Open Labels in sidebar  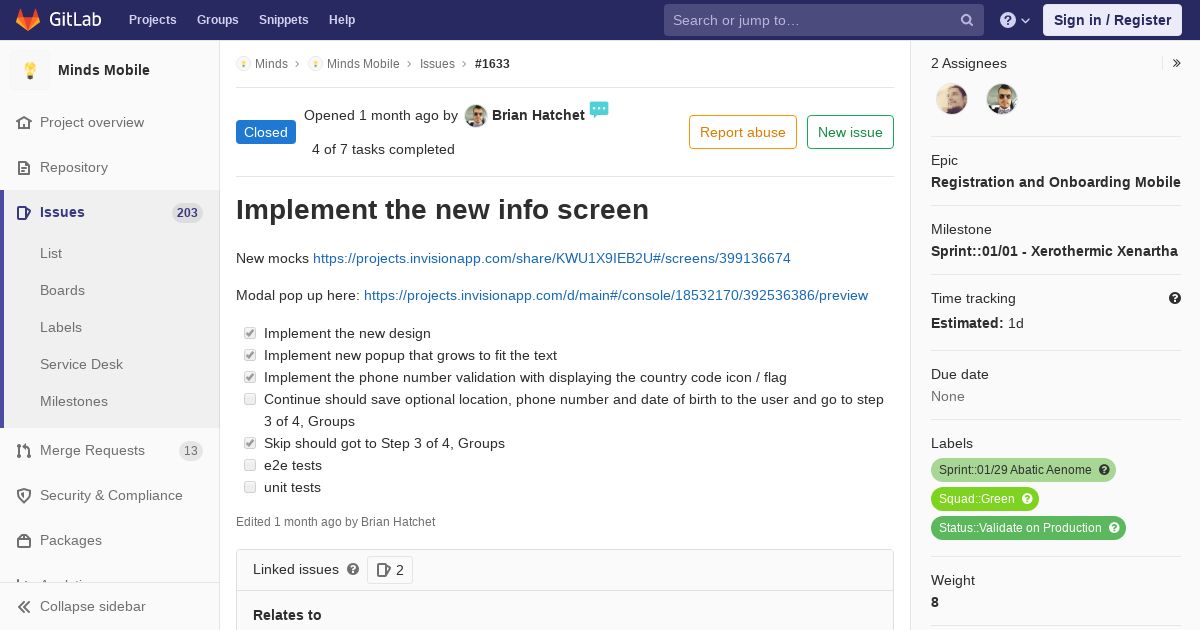[61, 327]
